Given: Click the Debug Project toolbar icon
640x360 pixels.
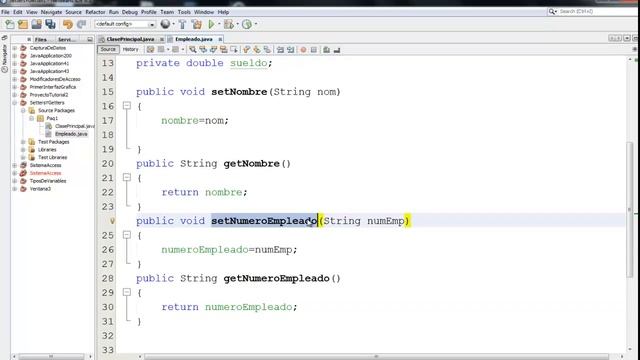Looking at the screenshot, I should point(229,24).
